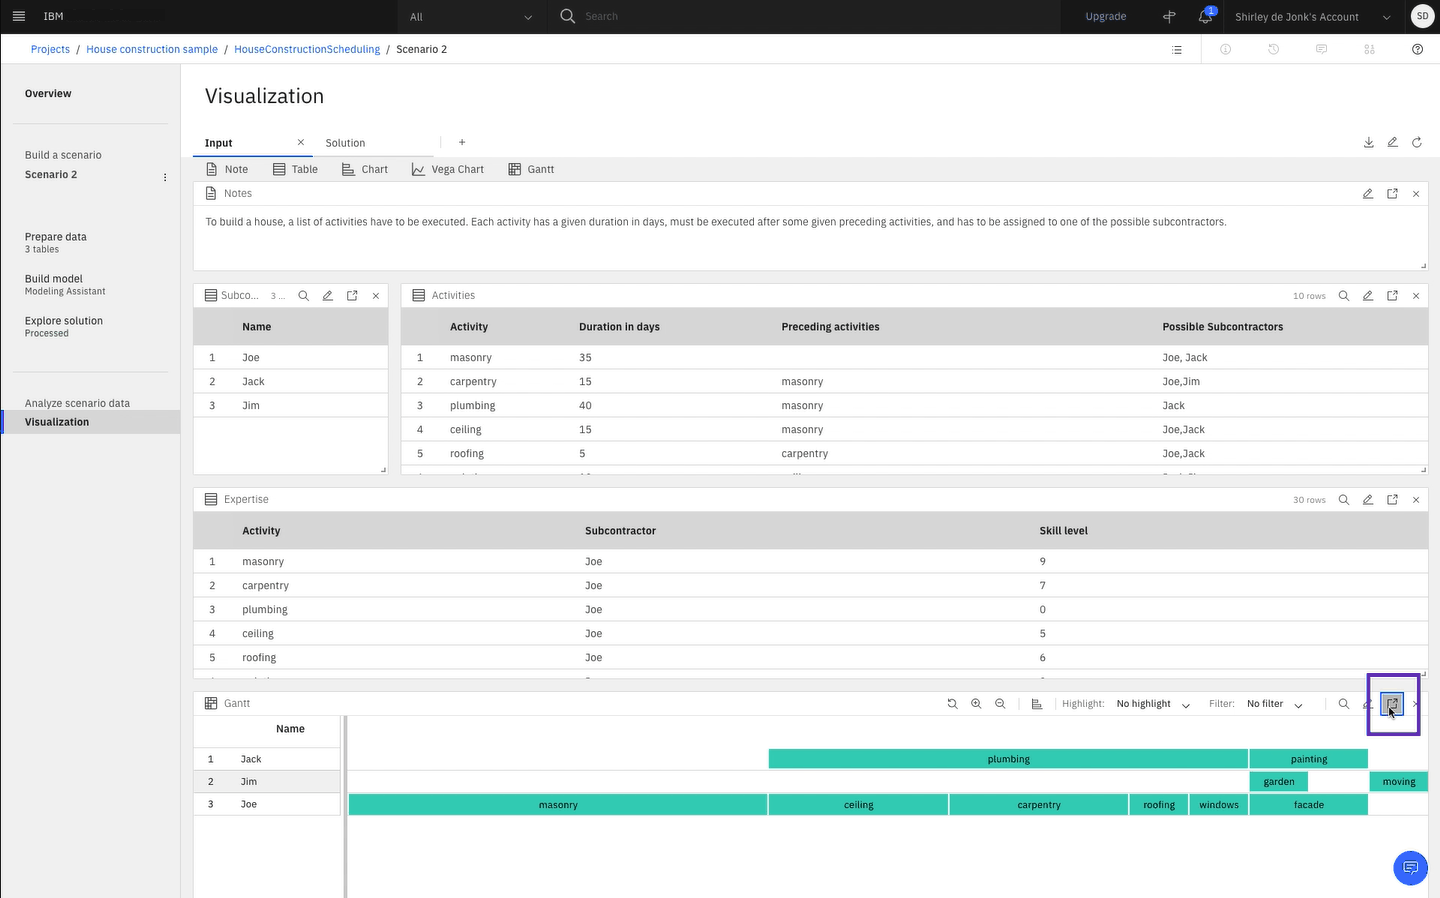Expand the All search scope dropdown

(x=472, y=17)
